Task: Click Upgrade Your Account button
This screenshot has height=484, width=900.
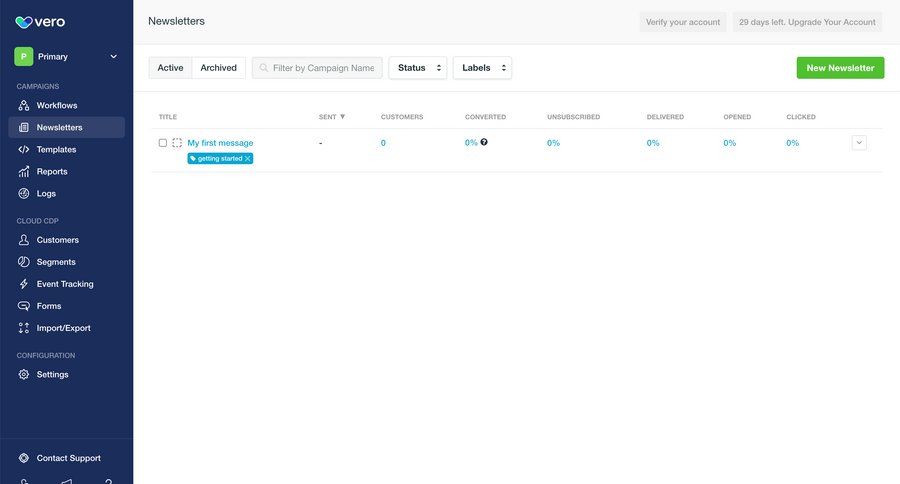Action: point(807,22)
